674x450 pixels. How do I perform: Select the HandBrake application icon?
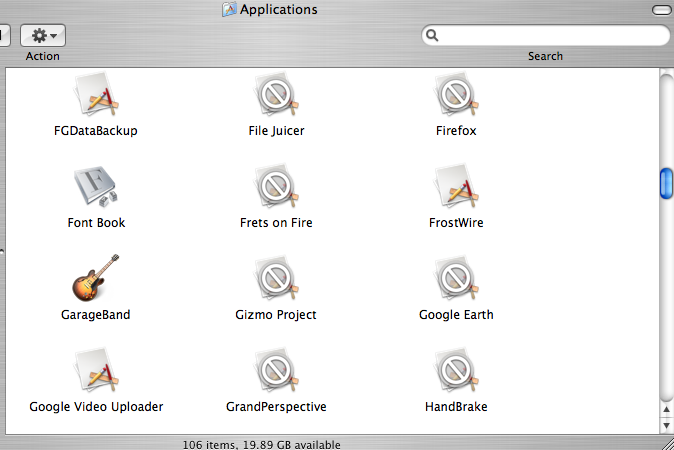[456, 370]
